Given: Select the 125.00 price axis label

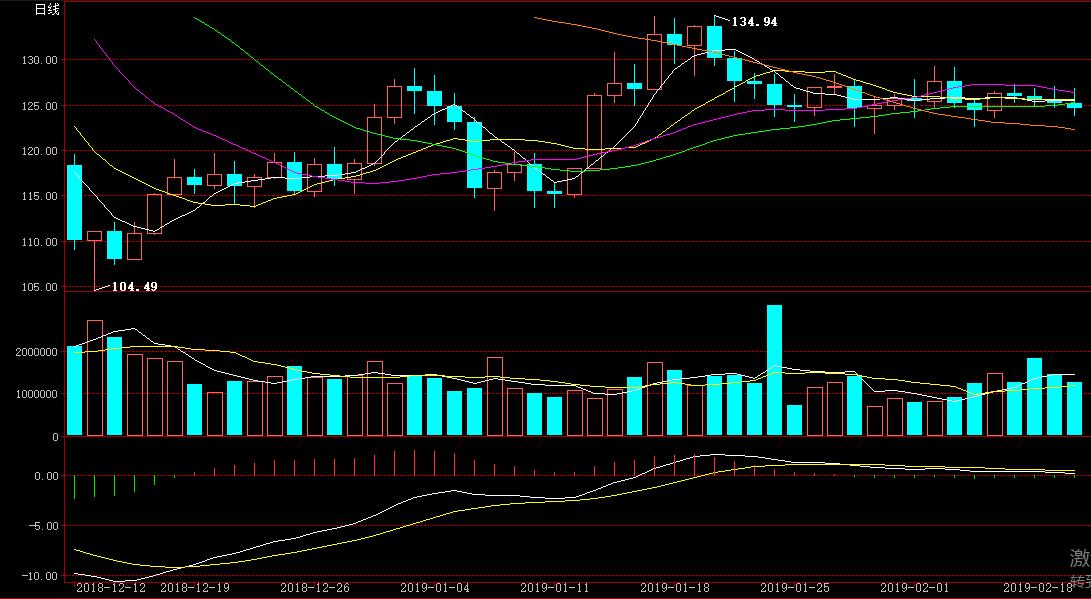Looking at the screenshot, I should pyautogui.click(x=40, y=106).
